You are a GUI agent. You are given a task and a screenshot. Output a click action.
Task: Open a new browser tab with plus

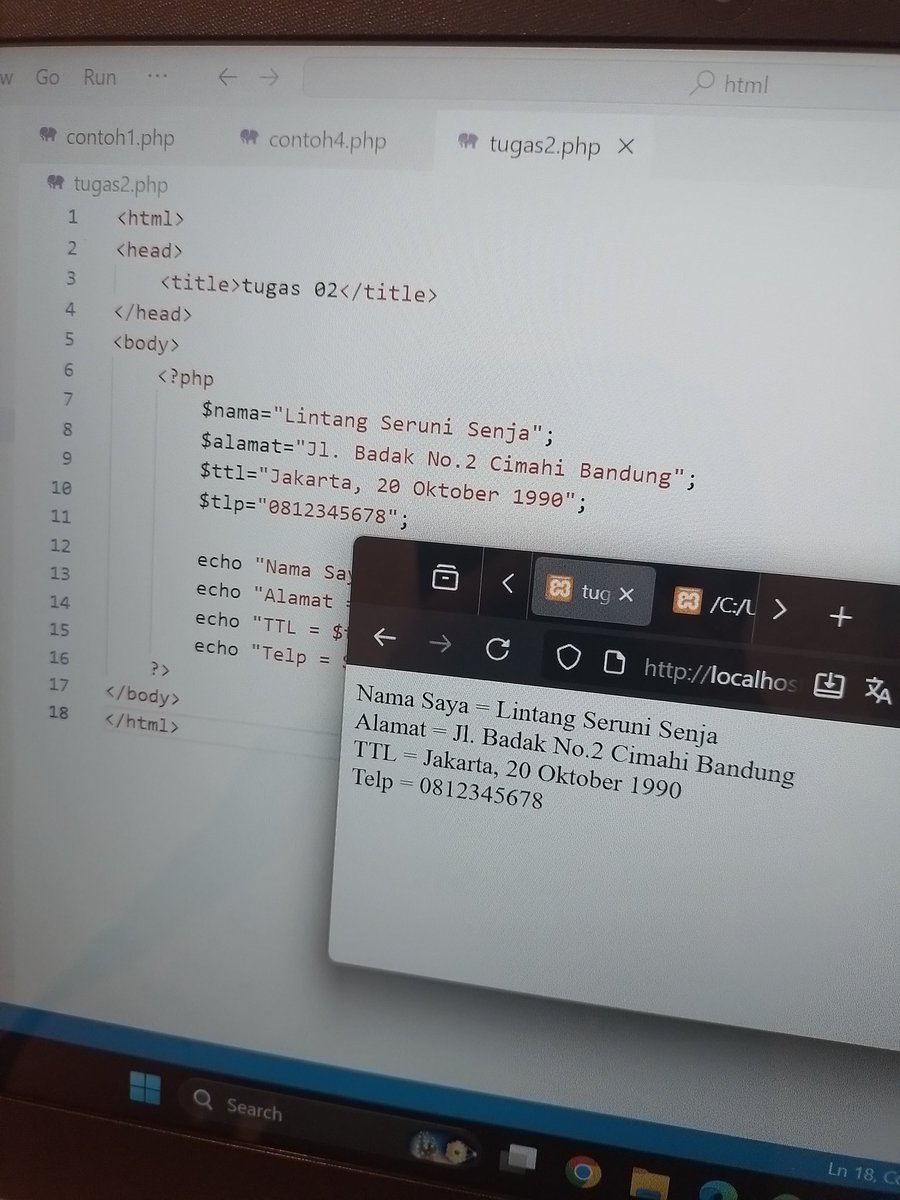pyautogui.click(x=841, y=617)
